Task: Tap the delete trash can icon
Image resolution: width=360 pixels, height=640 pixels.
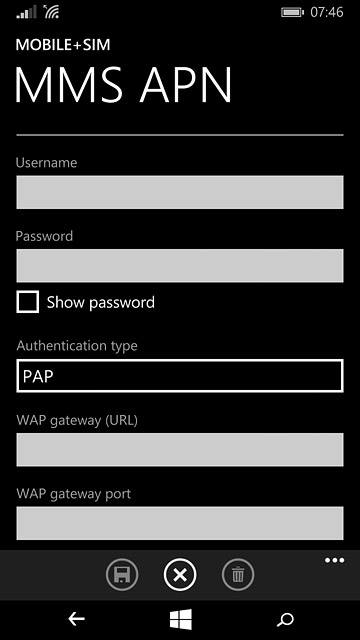Action: click(238, 575)
